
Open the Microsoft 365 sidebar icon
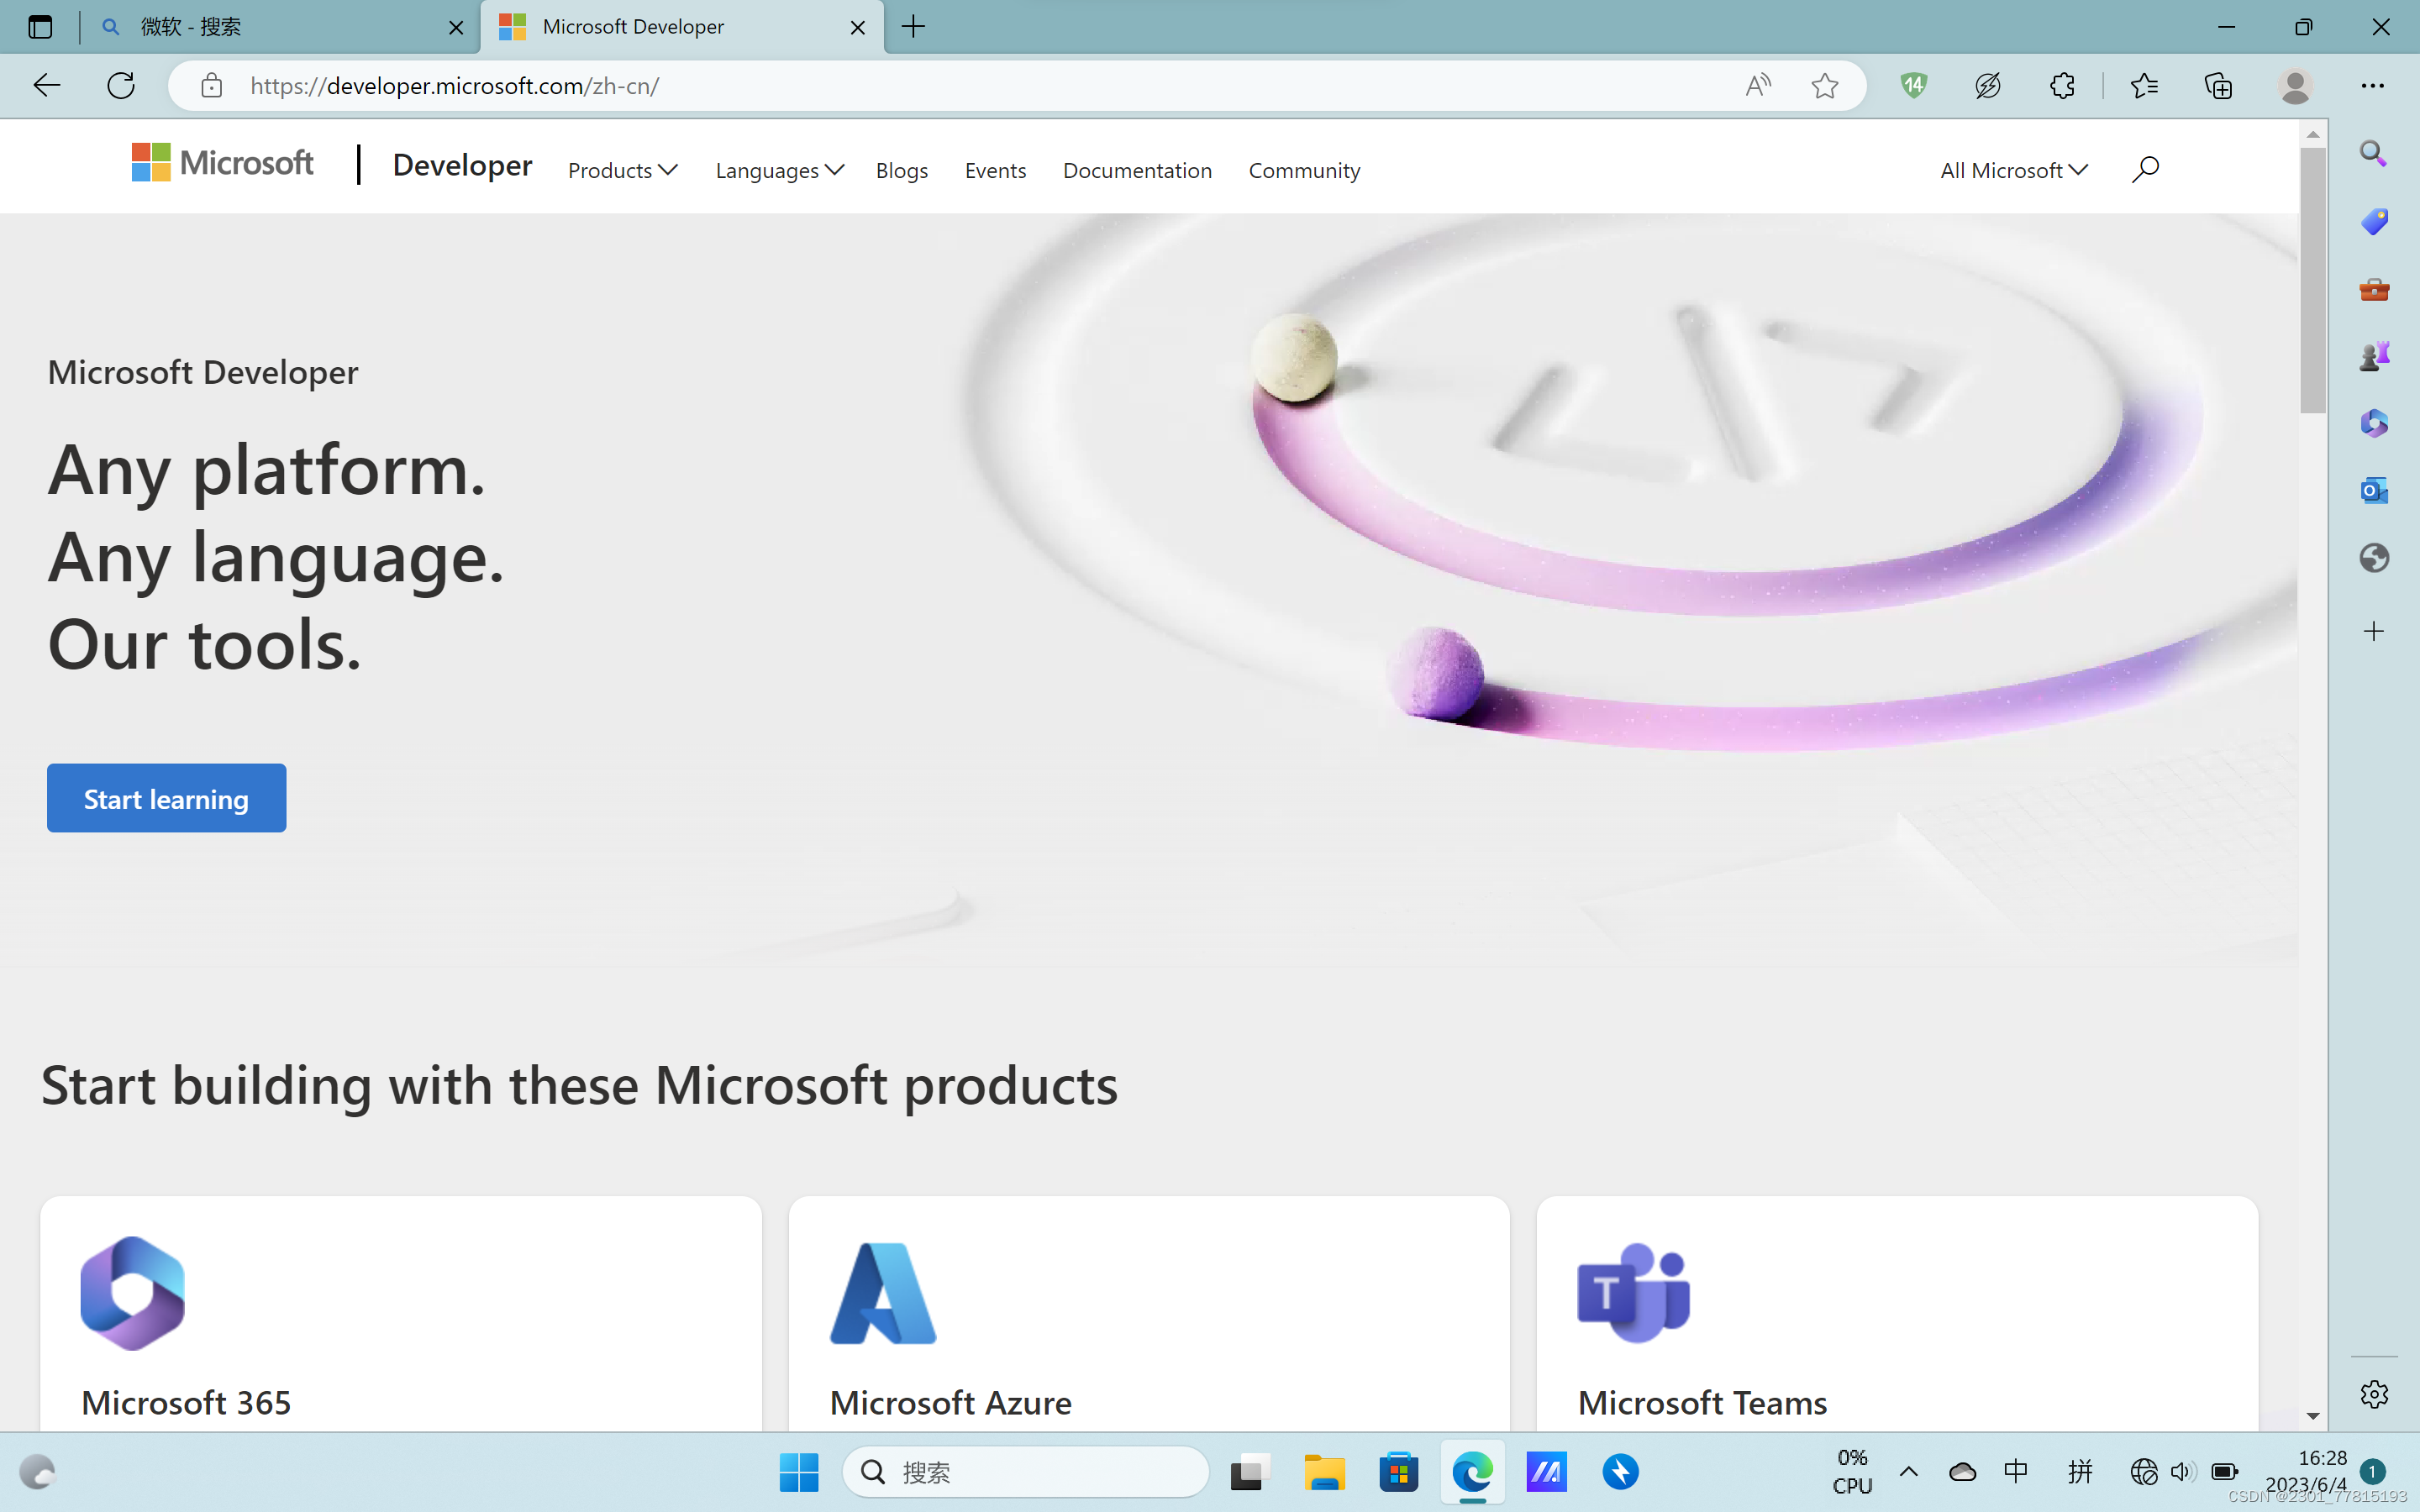coord(2373,423)
